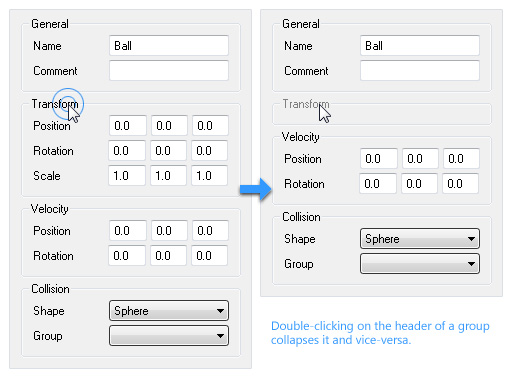Image resolution: width=512 pixels, height=378 pixels.
Task: Click the Velocity group header in right panel
Action: click(301, 137)
